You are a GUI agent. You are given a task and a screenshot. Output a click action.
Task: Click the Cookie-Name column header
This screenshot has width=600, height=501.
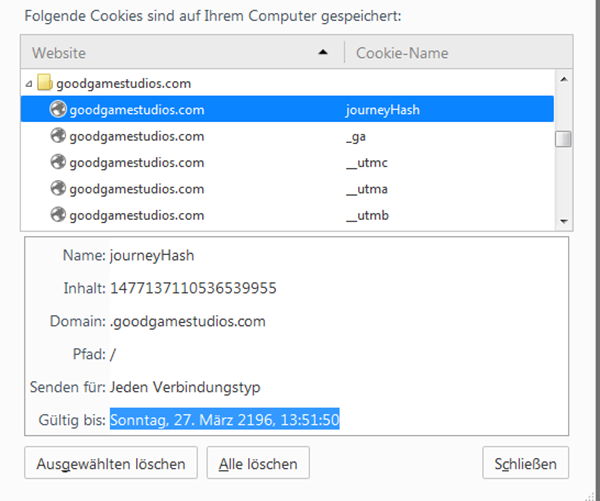(x=458, y=52)
